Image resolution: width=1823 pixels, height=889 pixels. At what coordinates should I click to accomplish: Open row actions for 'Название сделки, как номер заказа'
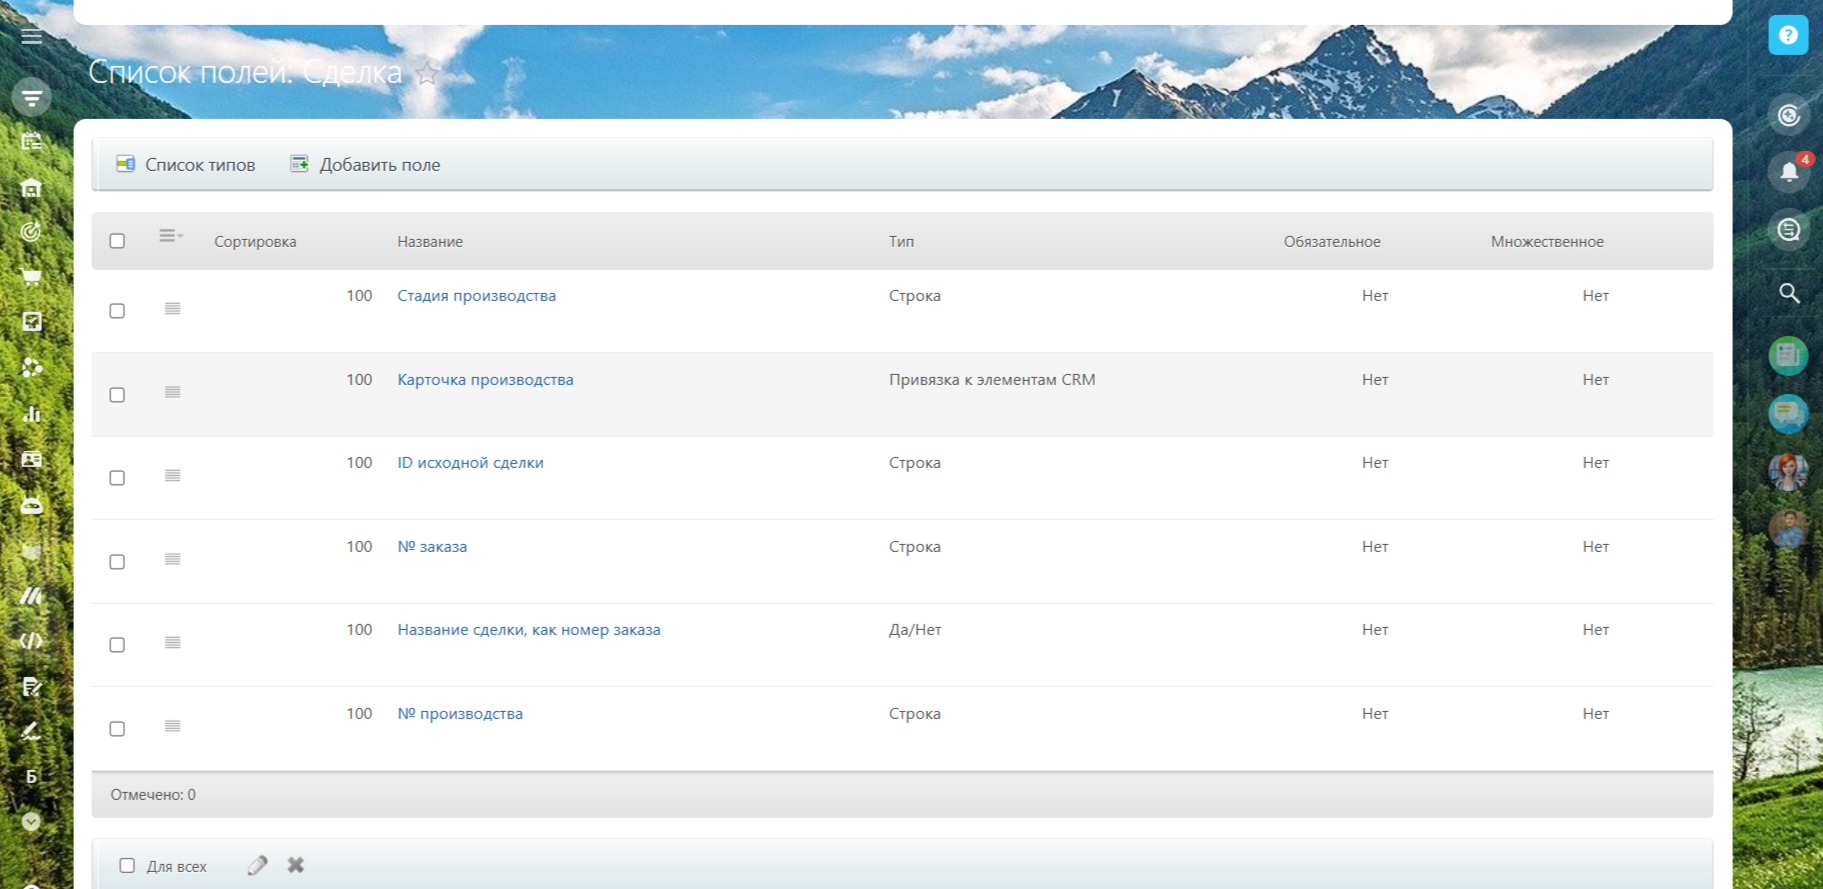(173, 643)
